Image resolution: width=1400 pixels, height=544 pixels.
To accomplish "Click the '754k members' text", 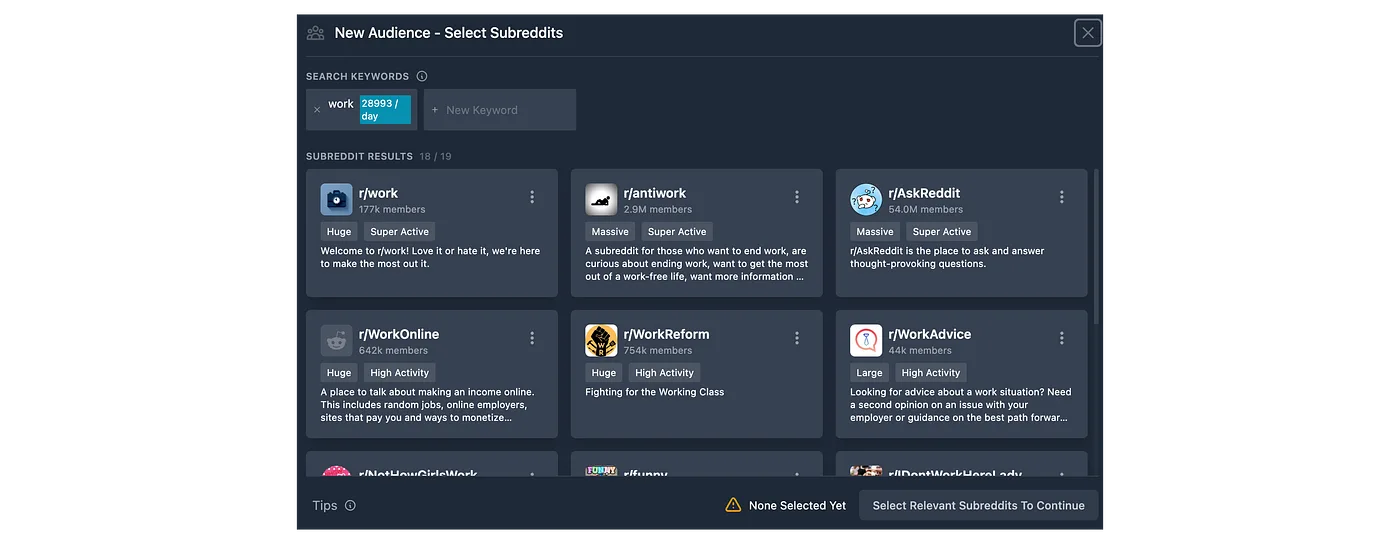I will [x=658, y=351].
